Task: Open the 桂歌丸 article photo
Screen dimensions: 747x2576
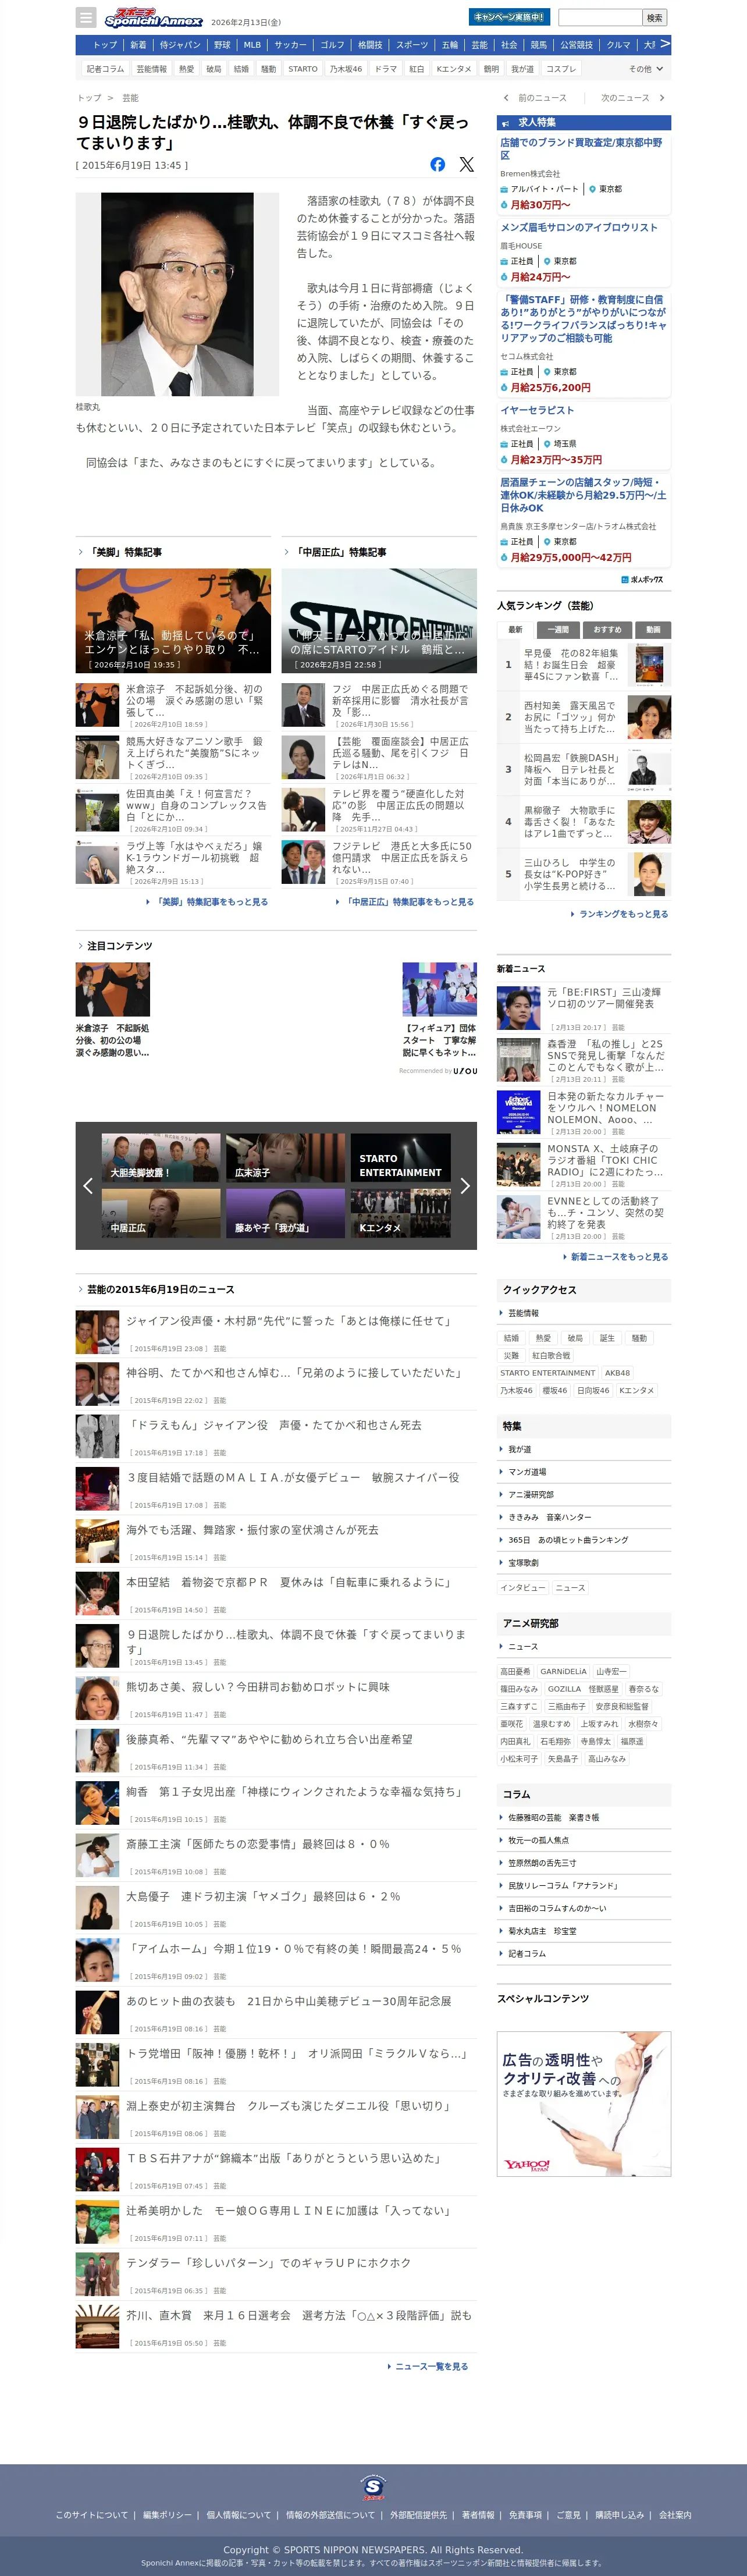Action: point(177,294)
